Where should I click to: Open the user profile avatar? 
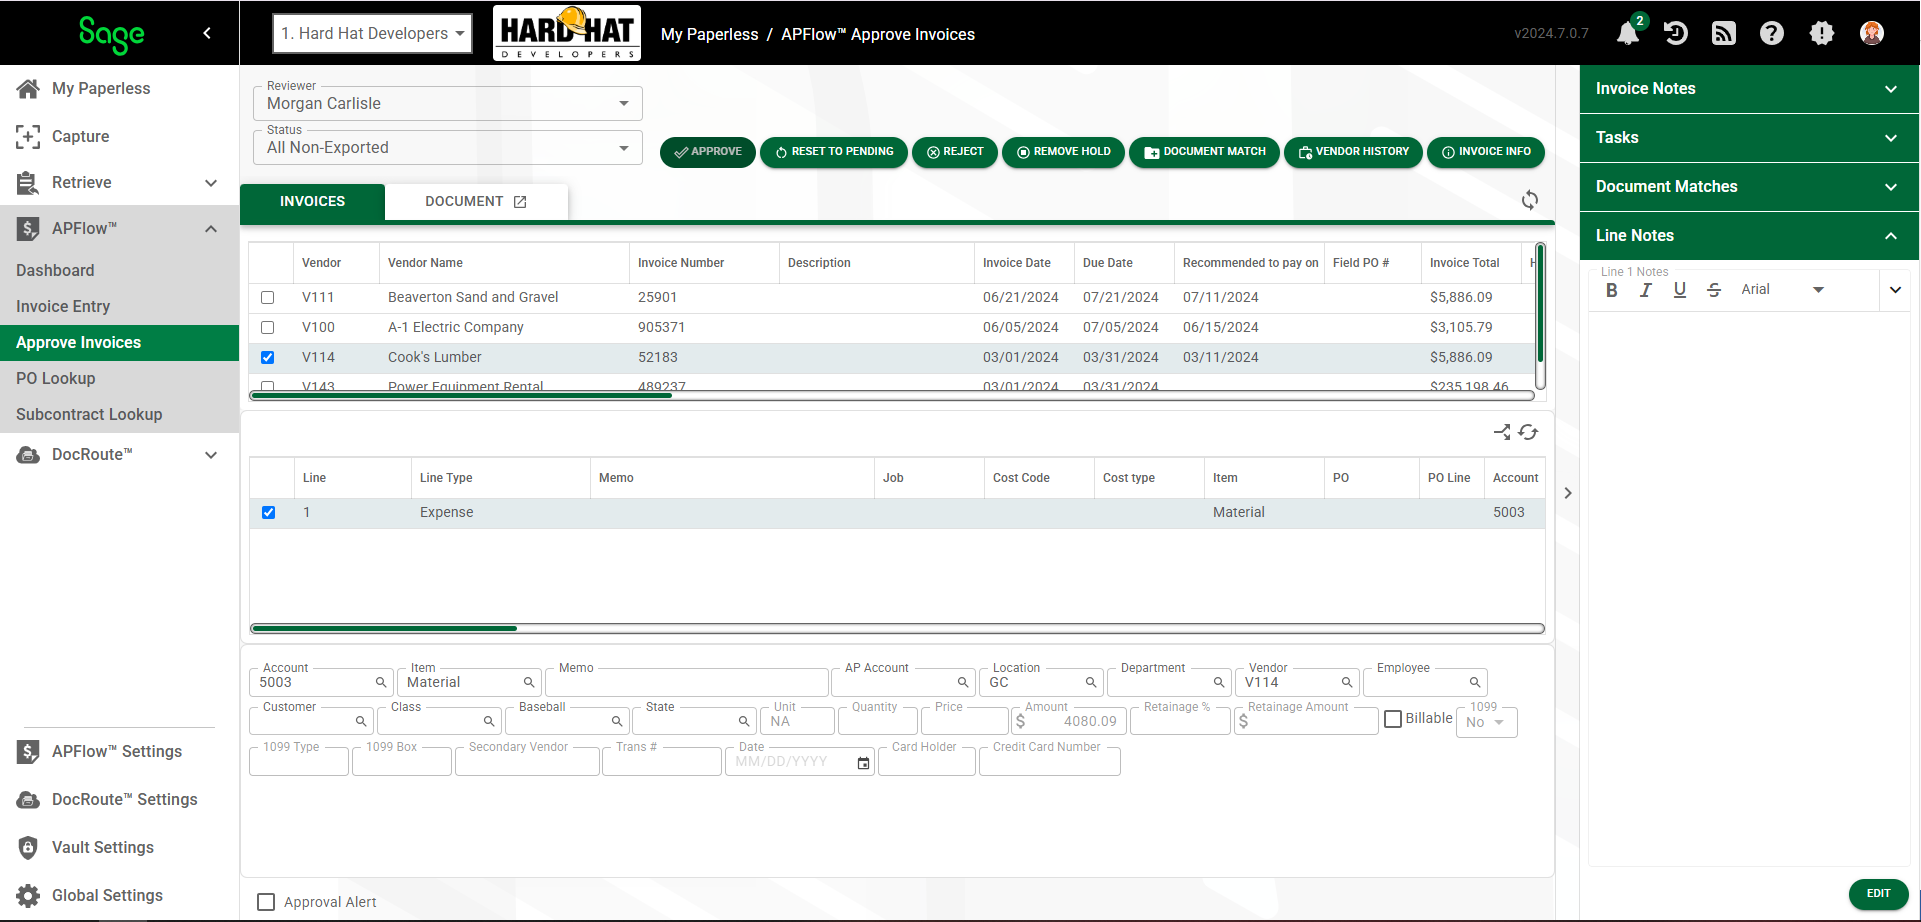tap(1872, 33)
